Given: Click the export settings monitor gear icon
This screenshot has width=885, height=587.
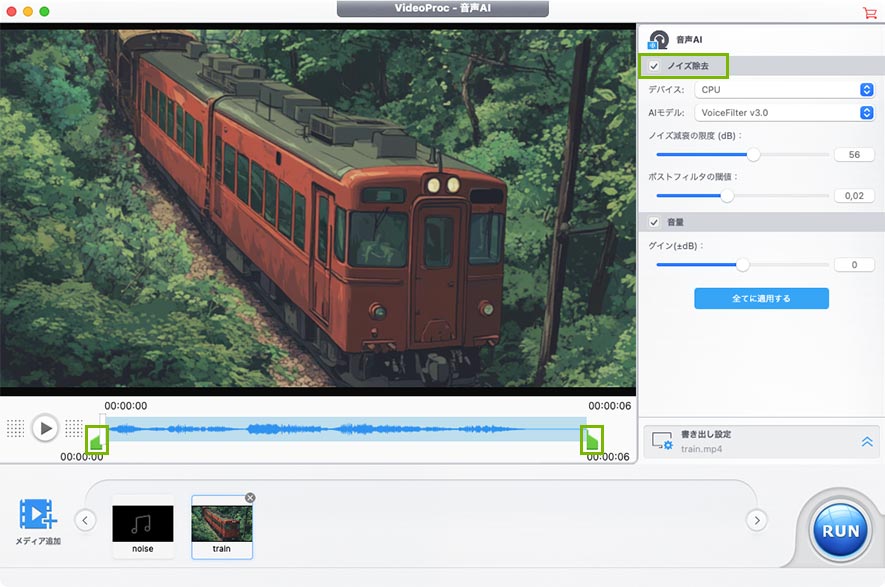Looking at the screenshot, I should coord(661,441).
